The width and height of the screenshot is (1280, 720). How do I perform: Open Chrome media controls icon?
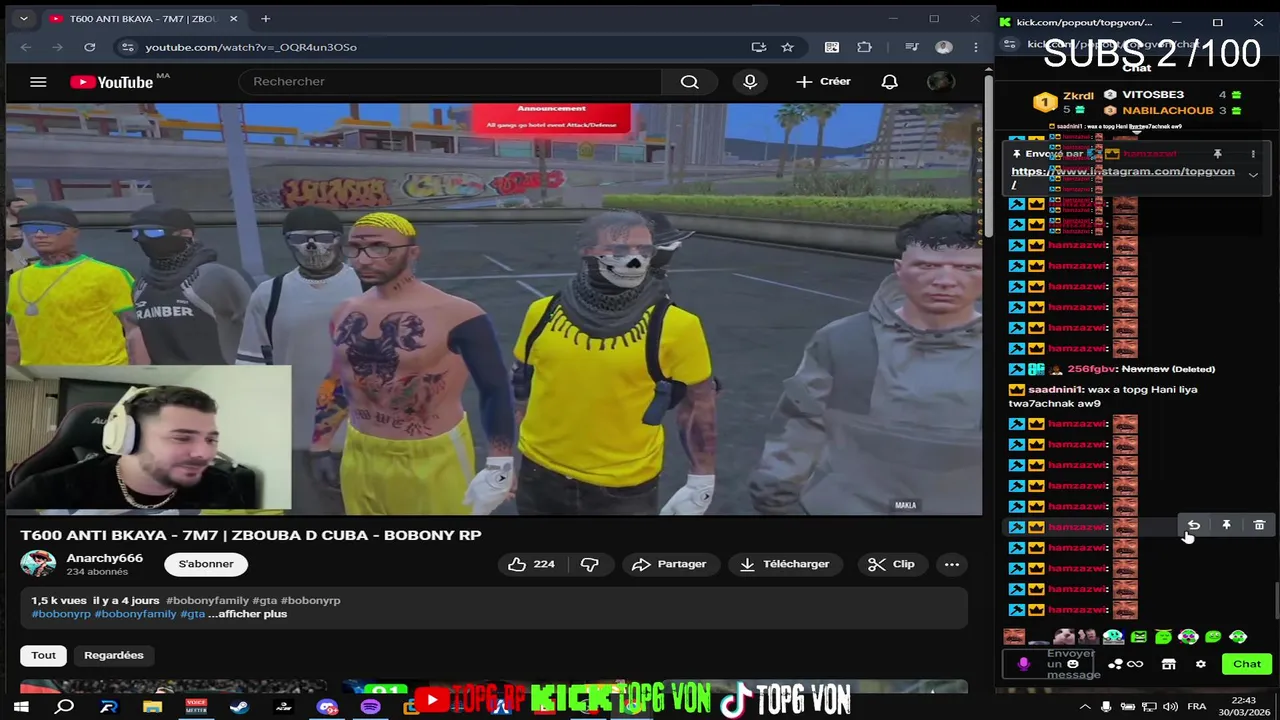pyautogui.click(x=911, y=47)
